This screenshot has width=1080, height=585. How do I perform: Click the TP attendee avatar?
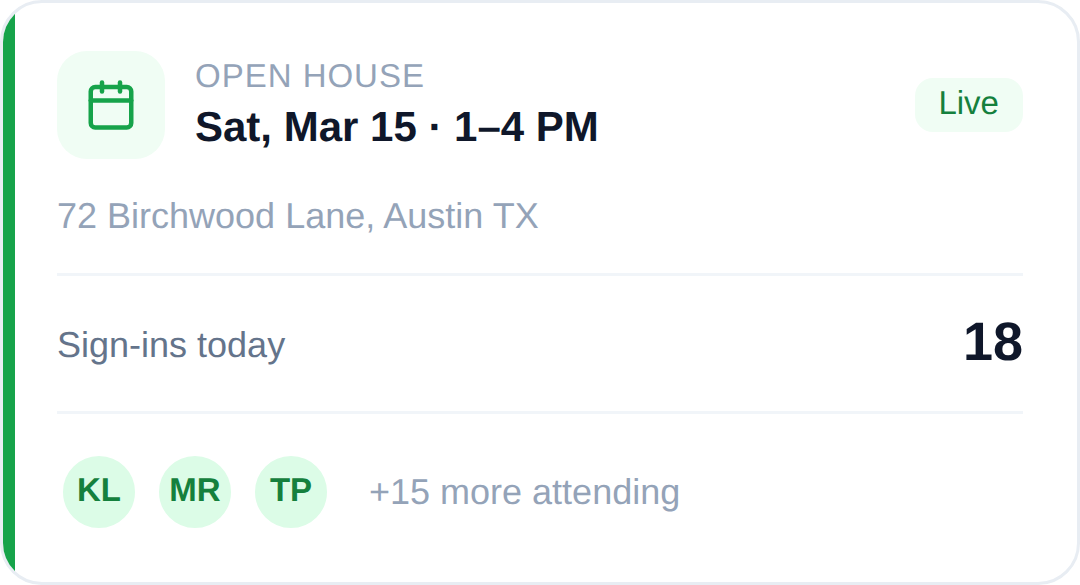[291, 491]
